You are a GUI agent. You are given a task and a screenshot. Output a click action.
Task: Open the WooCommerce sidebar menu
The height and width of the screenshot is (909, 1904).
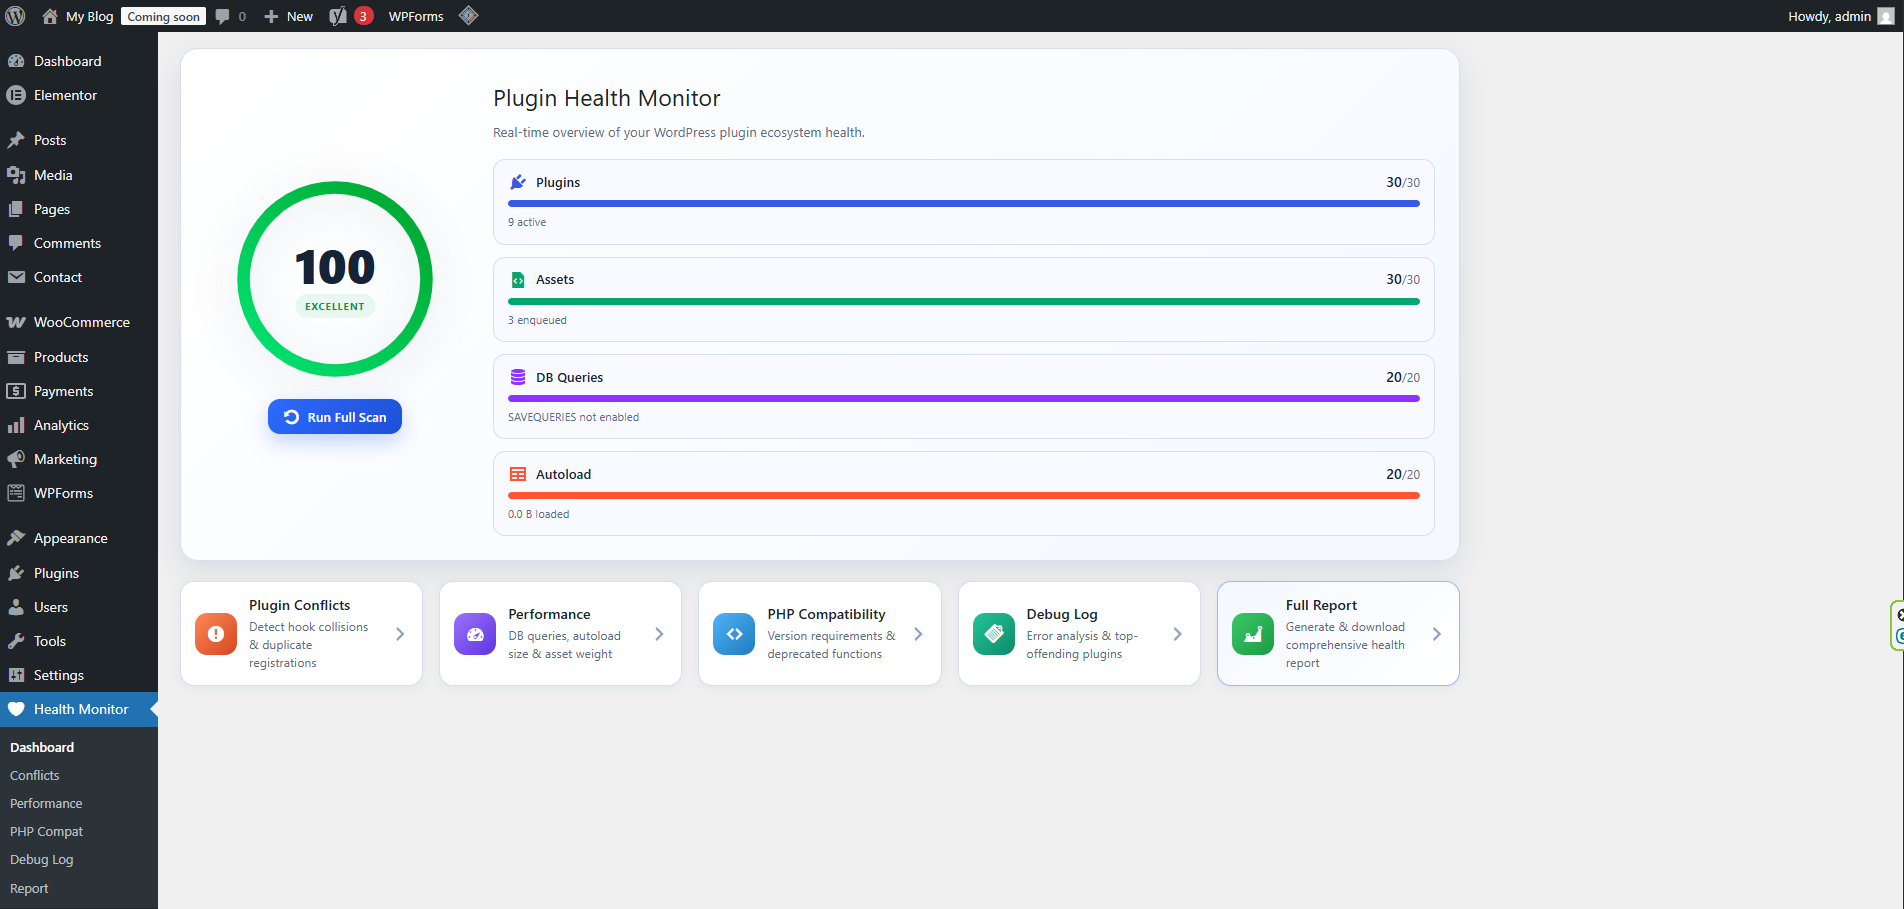[x=81, y=322]
